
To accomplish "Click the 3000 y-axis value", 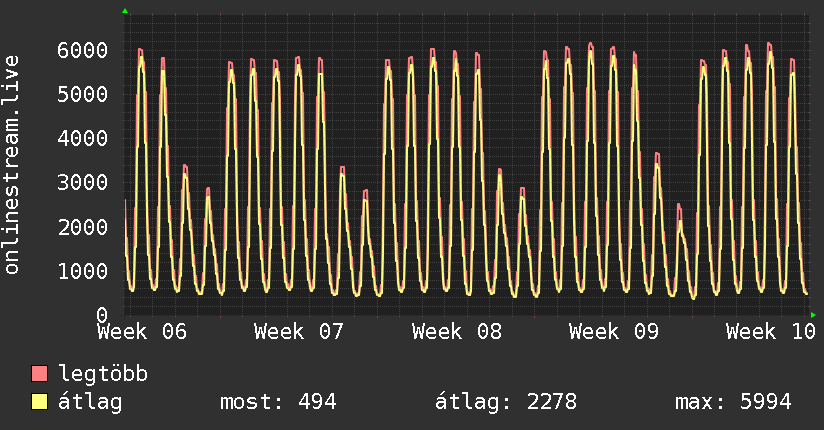I will [x=83, y=183].
